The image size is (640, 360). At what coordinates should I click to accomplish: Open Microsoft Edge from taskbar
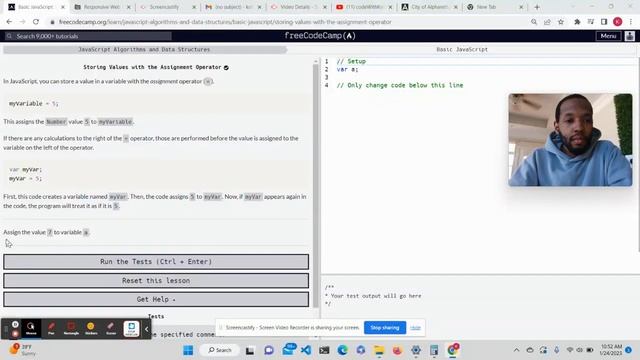tap(342, 350)
